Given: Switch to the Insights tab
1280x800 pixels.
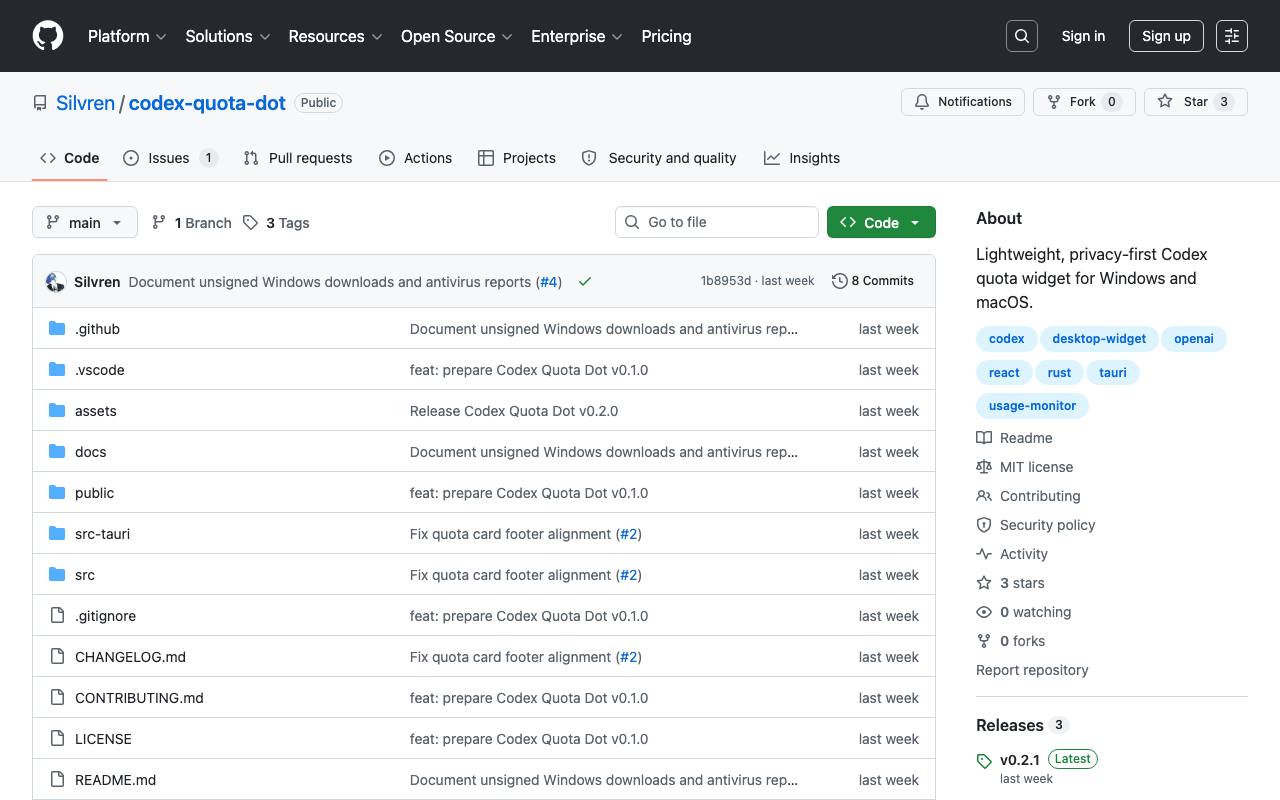Looking at the screenshot, I should (x=802, y=158).
